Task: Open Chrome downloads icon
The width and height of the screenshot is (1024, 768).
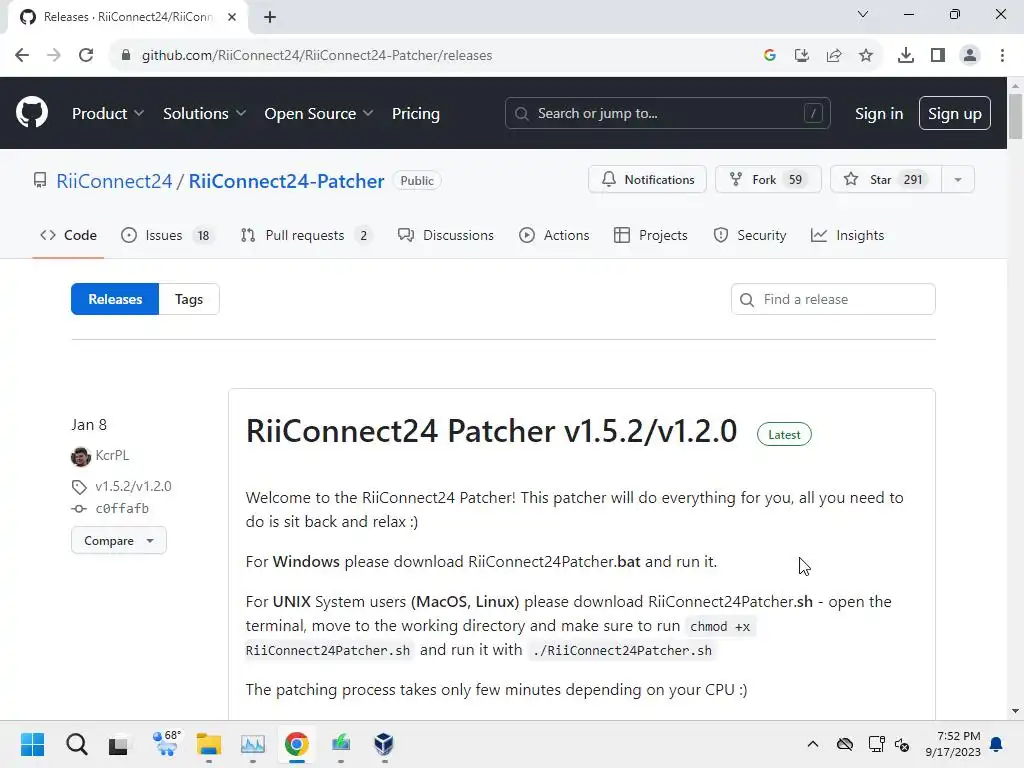Action: coord(906,56)
